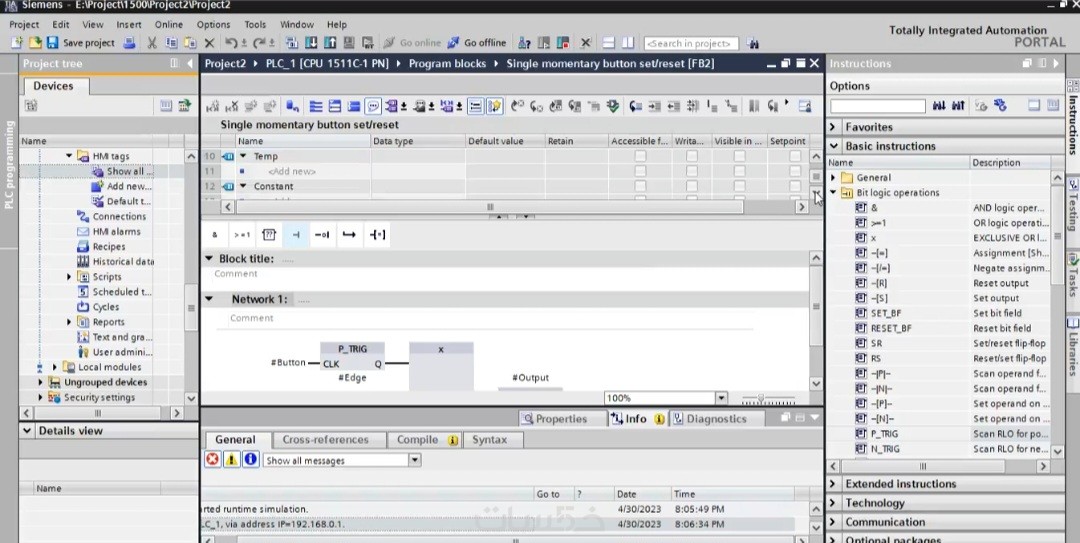Select the SR flip-flop instruction
The width and height of the screenshot is (1080, 543).
tap(876, 343)
